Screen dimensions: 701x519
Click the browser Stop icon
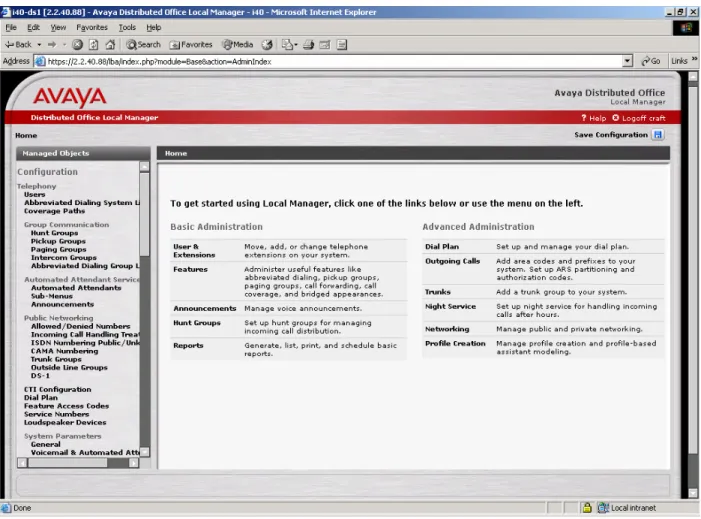(x=77, y=45)
